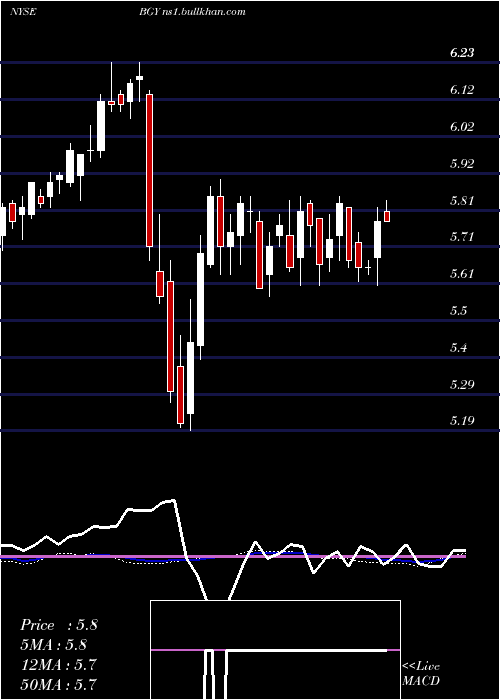Click the 5.4 price axis label
500x700 pixels.
tap(458, 347)
